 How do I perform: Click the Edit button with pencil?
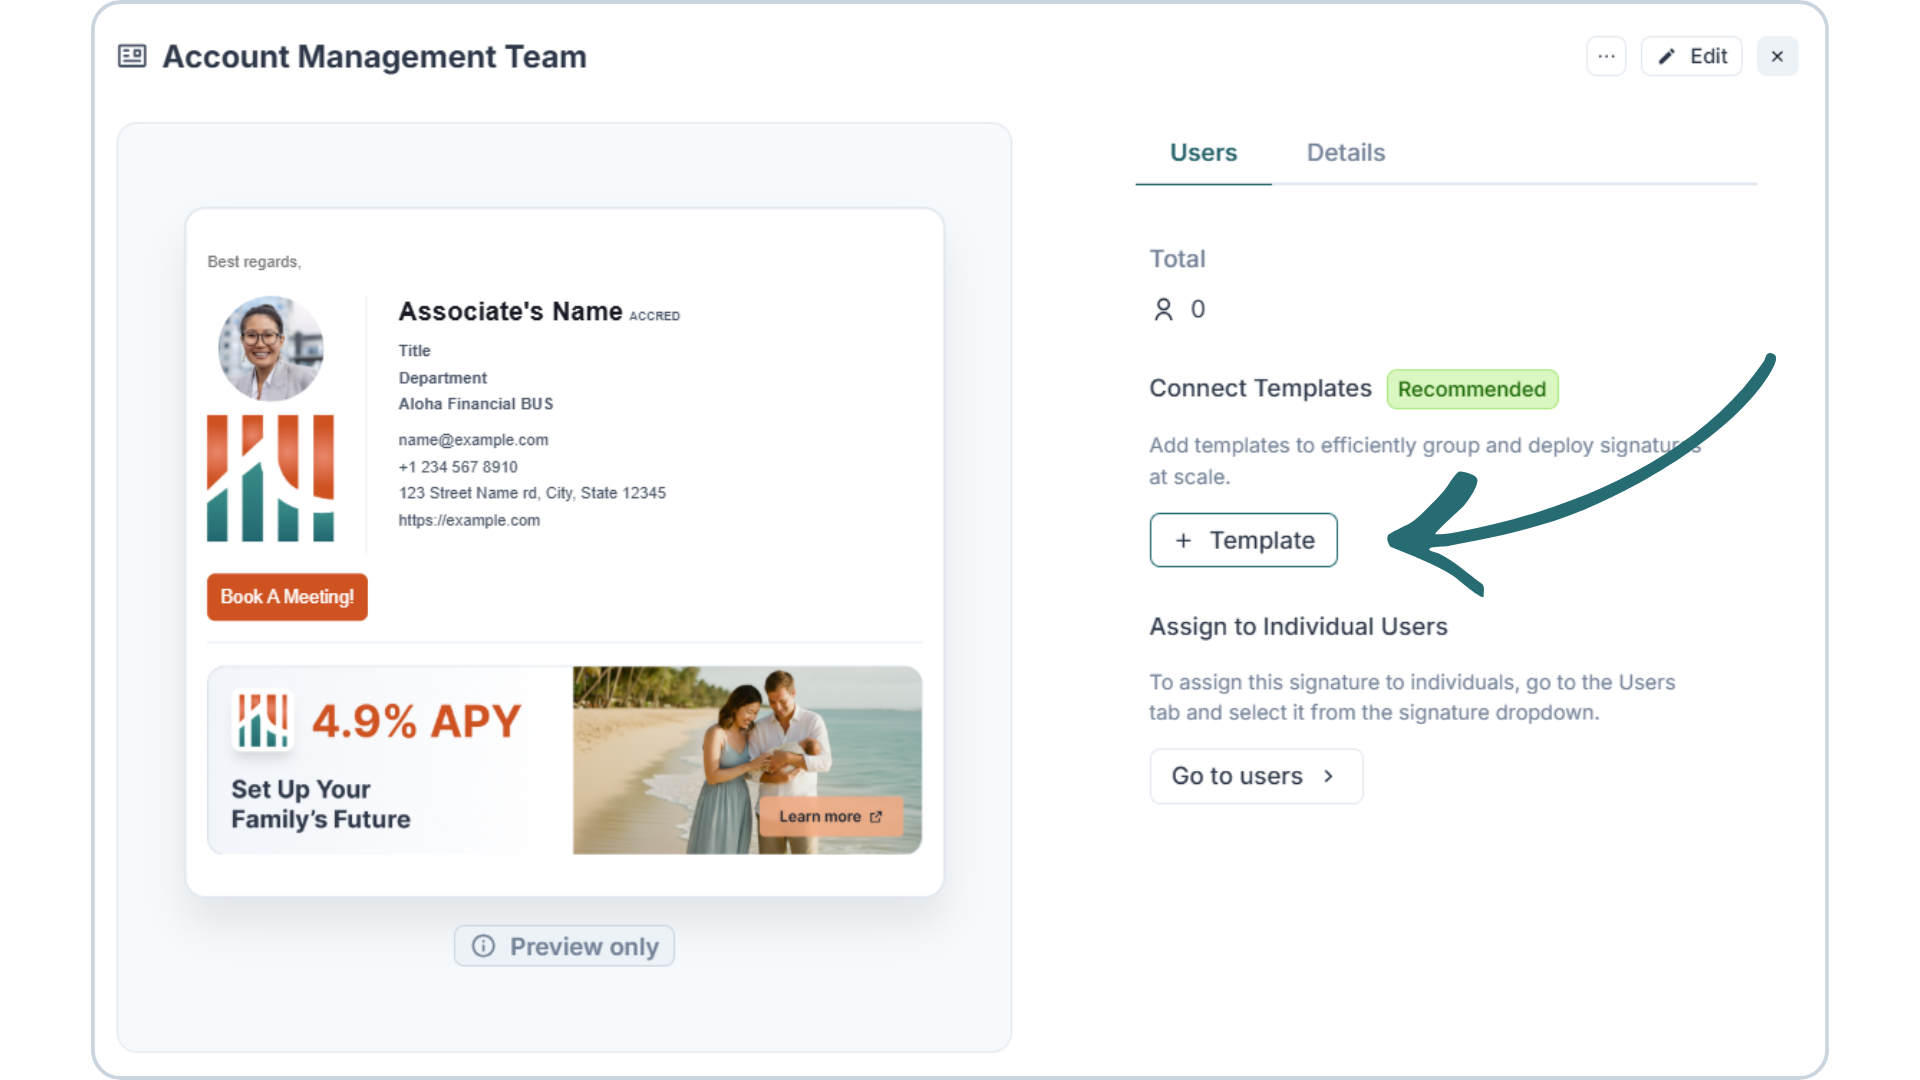pos(1691,56)
